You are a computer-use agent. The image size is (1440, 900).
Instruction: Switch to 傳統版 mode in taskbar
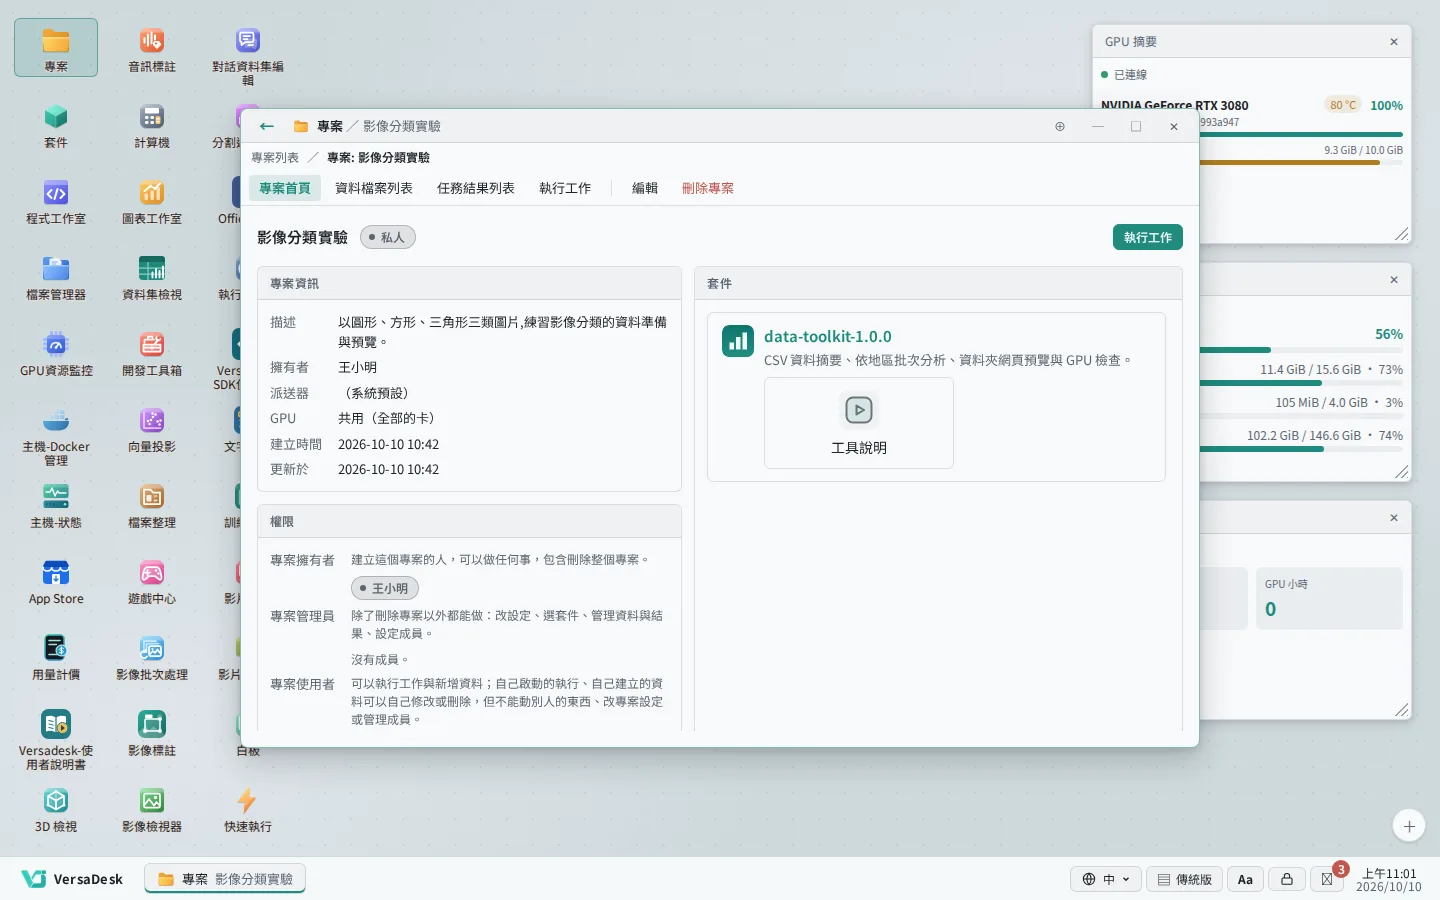pos(1184,879)
